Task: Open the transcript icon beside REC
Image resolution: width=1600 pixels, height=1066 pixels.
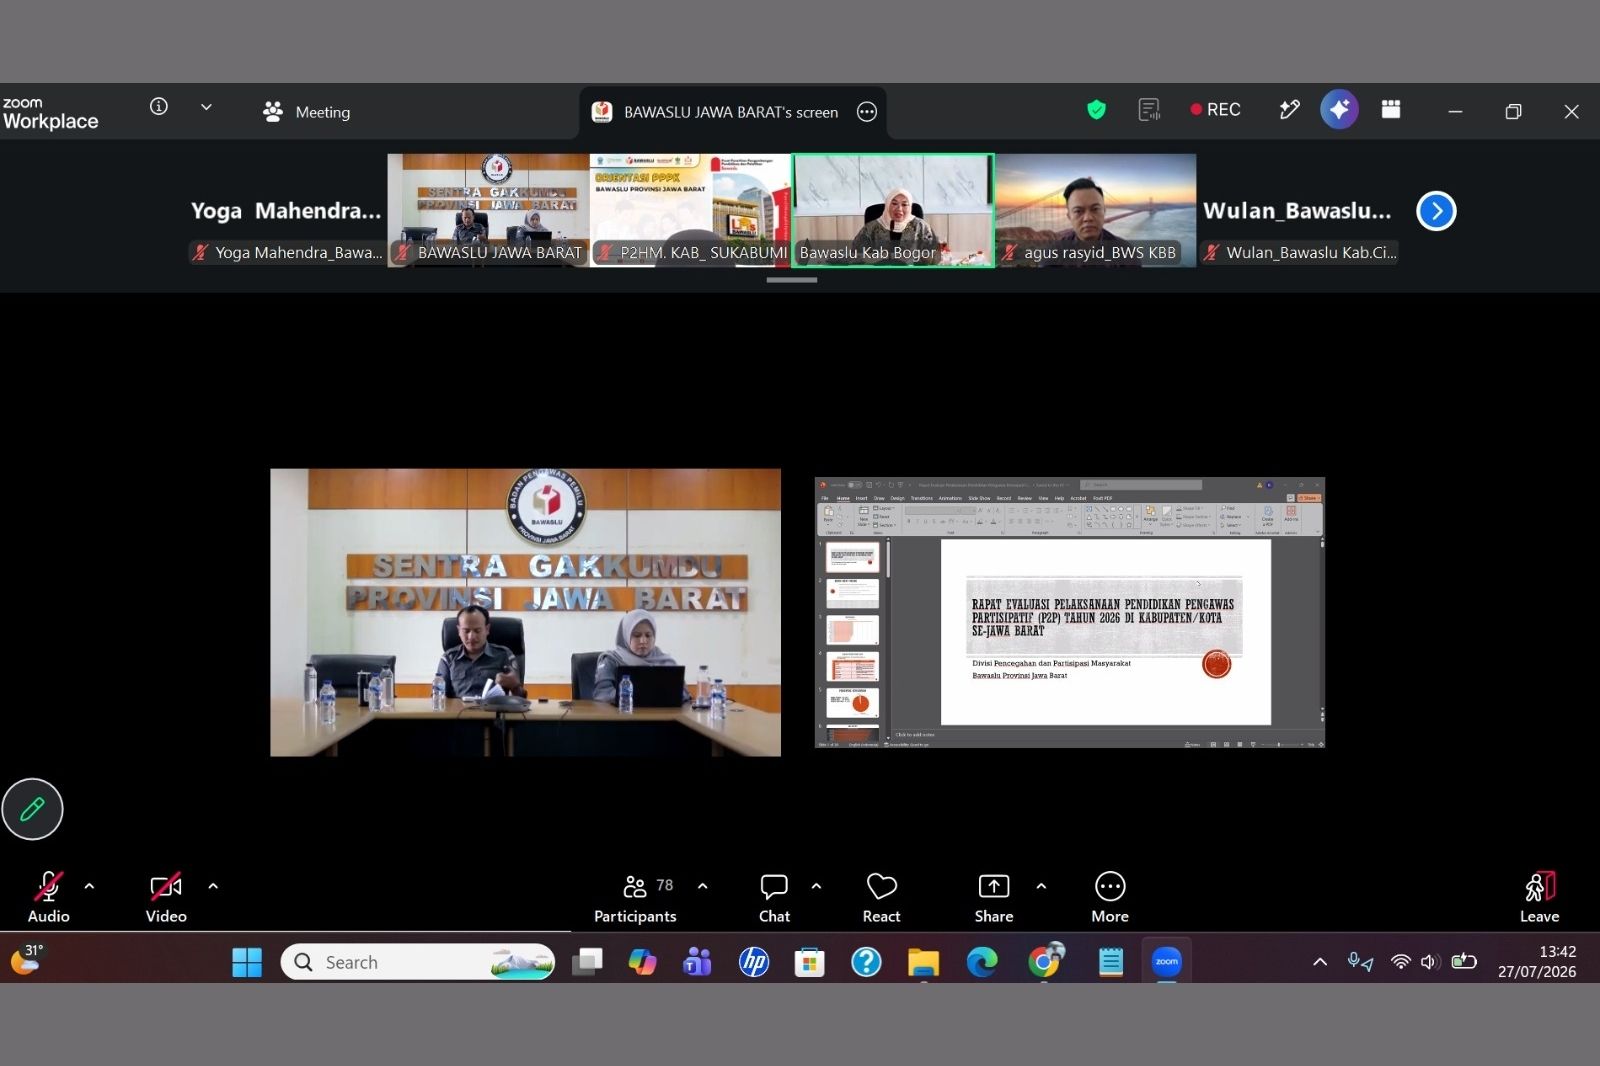Action: pyautogui.click(x=1149, y=110)
